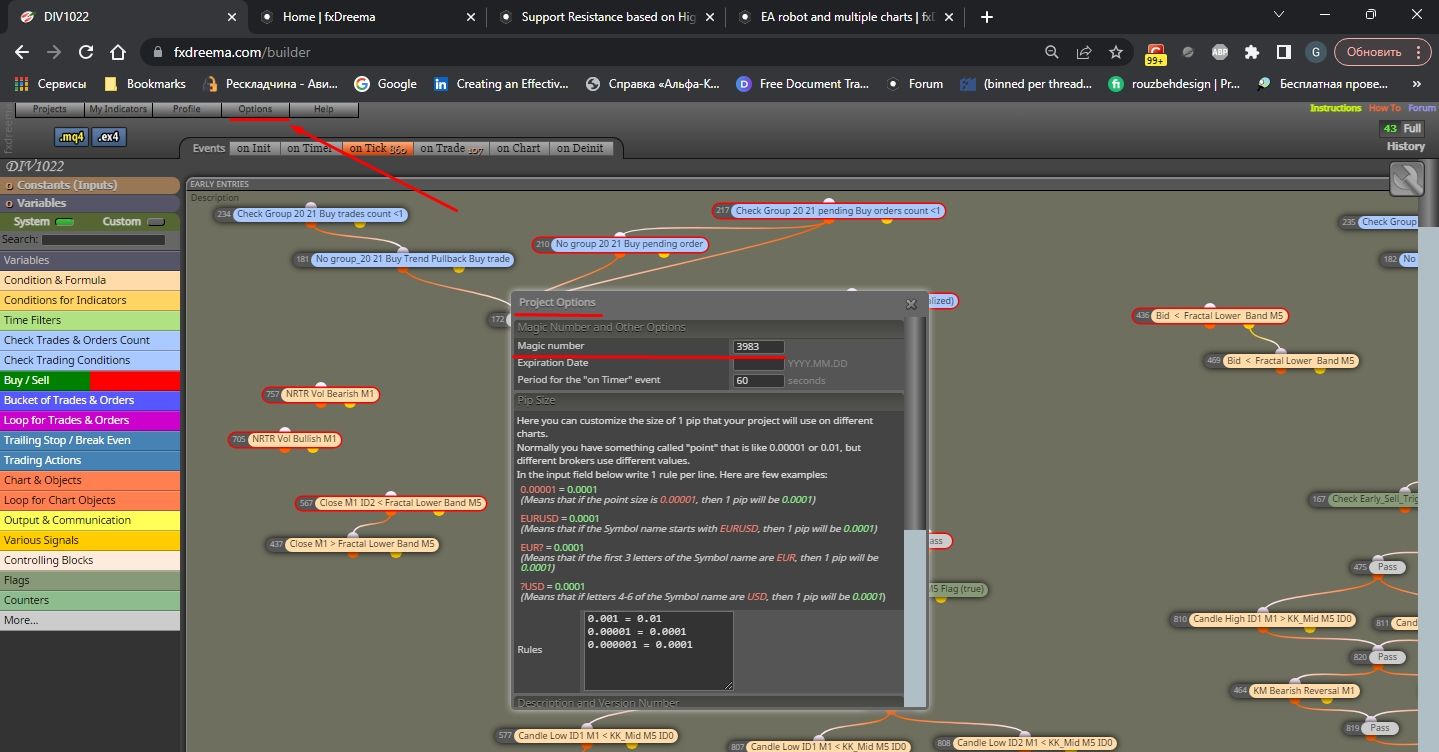Viewport: 1439px width, 752px height.
Task: Share this page via the share icon
Action: click(x=1084, y=52)
